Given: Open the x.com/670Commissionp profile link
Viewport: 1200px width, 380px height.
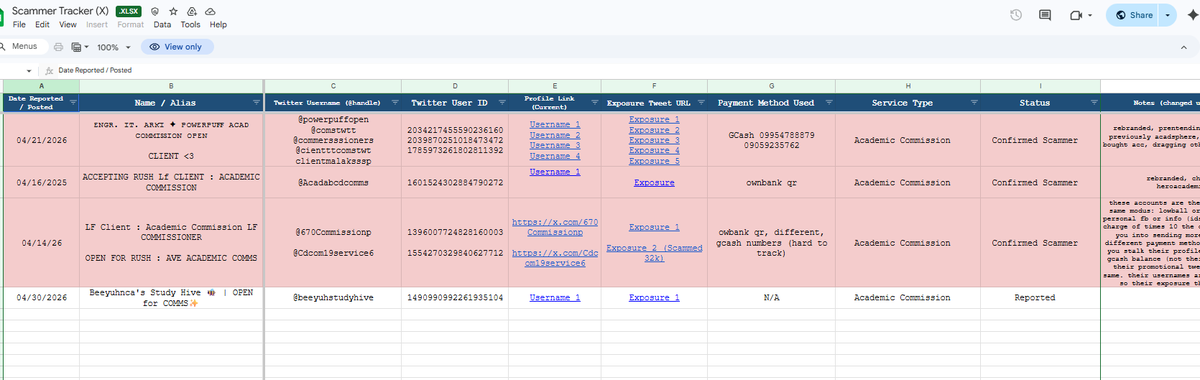Looking at the screenshot, I should tap(555, 227).
